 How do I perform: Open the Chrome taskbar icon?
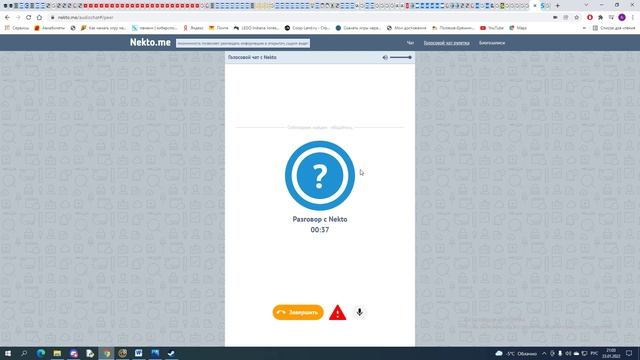(x=107, y=353)
